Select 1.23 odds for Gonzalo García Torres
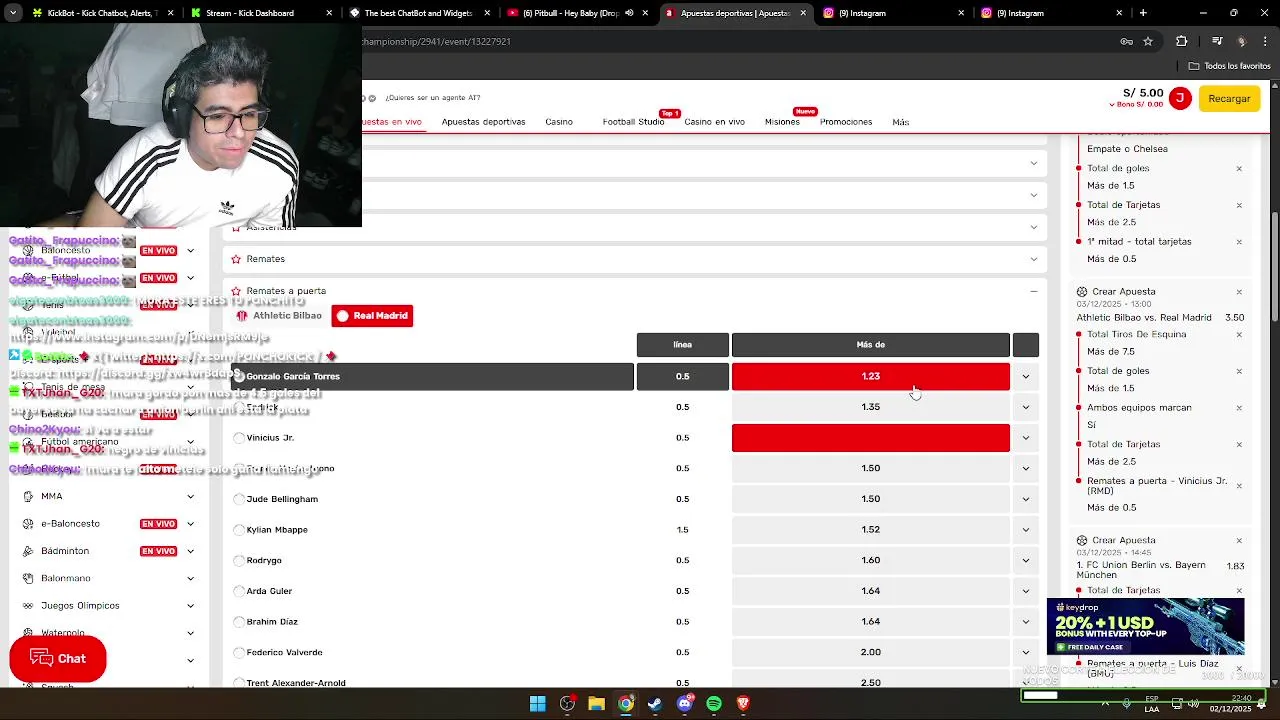The width and height of the screenshot is (1280, 720). [870, 377]
